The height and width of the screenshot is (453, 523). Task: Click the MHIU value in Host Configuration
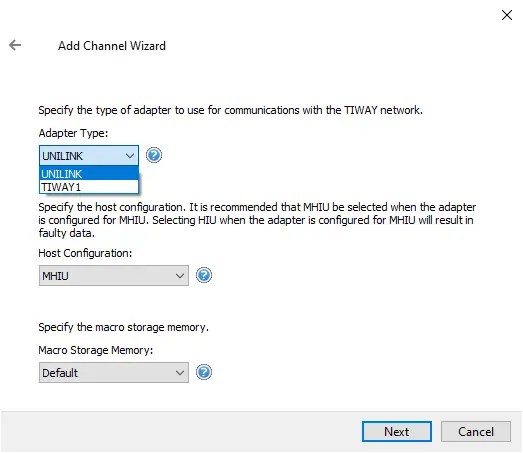click(x=55, y=276)
